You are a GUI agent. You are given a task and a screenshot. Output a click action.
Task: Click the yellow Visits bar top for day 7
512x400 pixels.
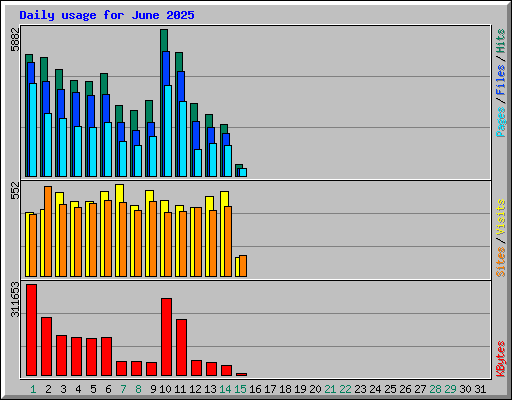pyautogui.click(x=119, y=193)
